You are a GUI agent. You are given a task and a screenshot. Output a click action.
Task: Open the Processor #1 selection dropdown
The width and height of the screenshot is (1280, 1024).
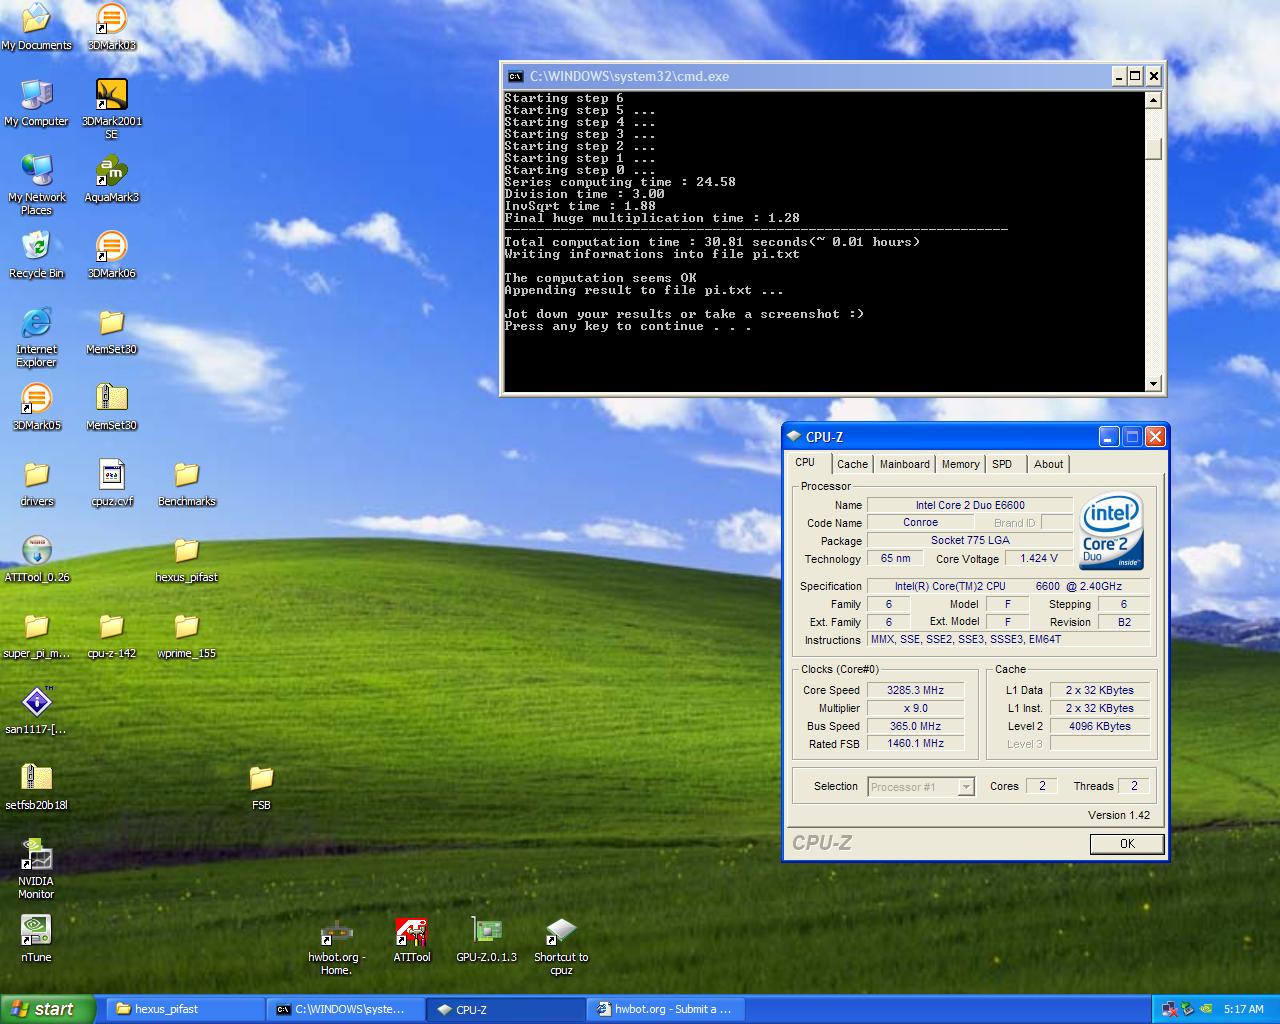(921, 787)
